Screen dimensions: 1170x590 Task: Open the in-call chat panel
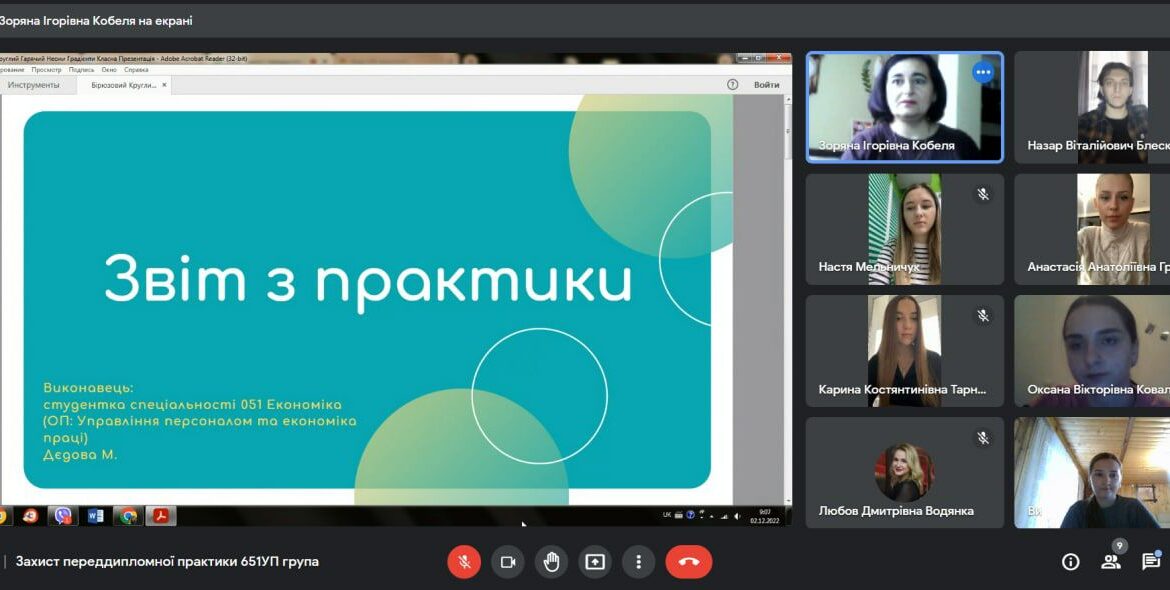[x=1151, y=562]
